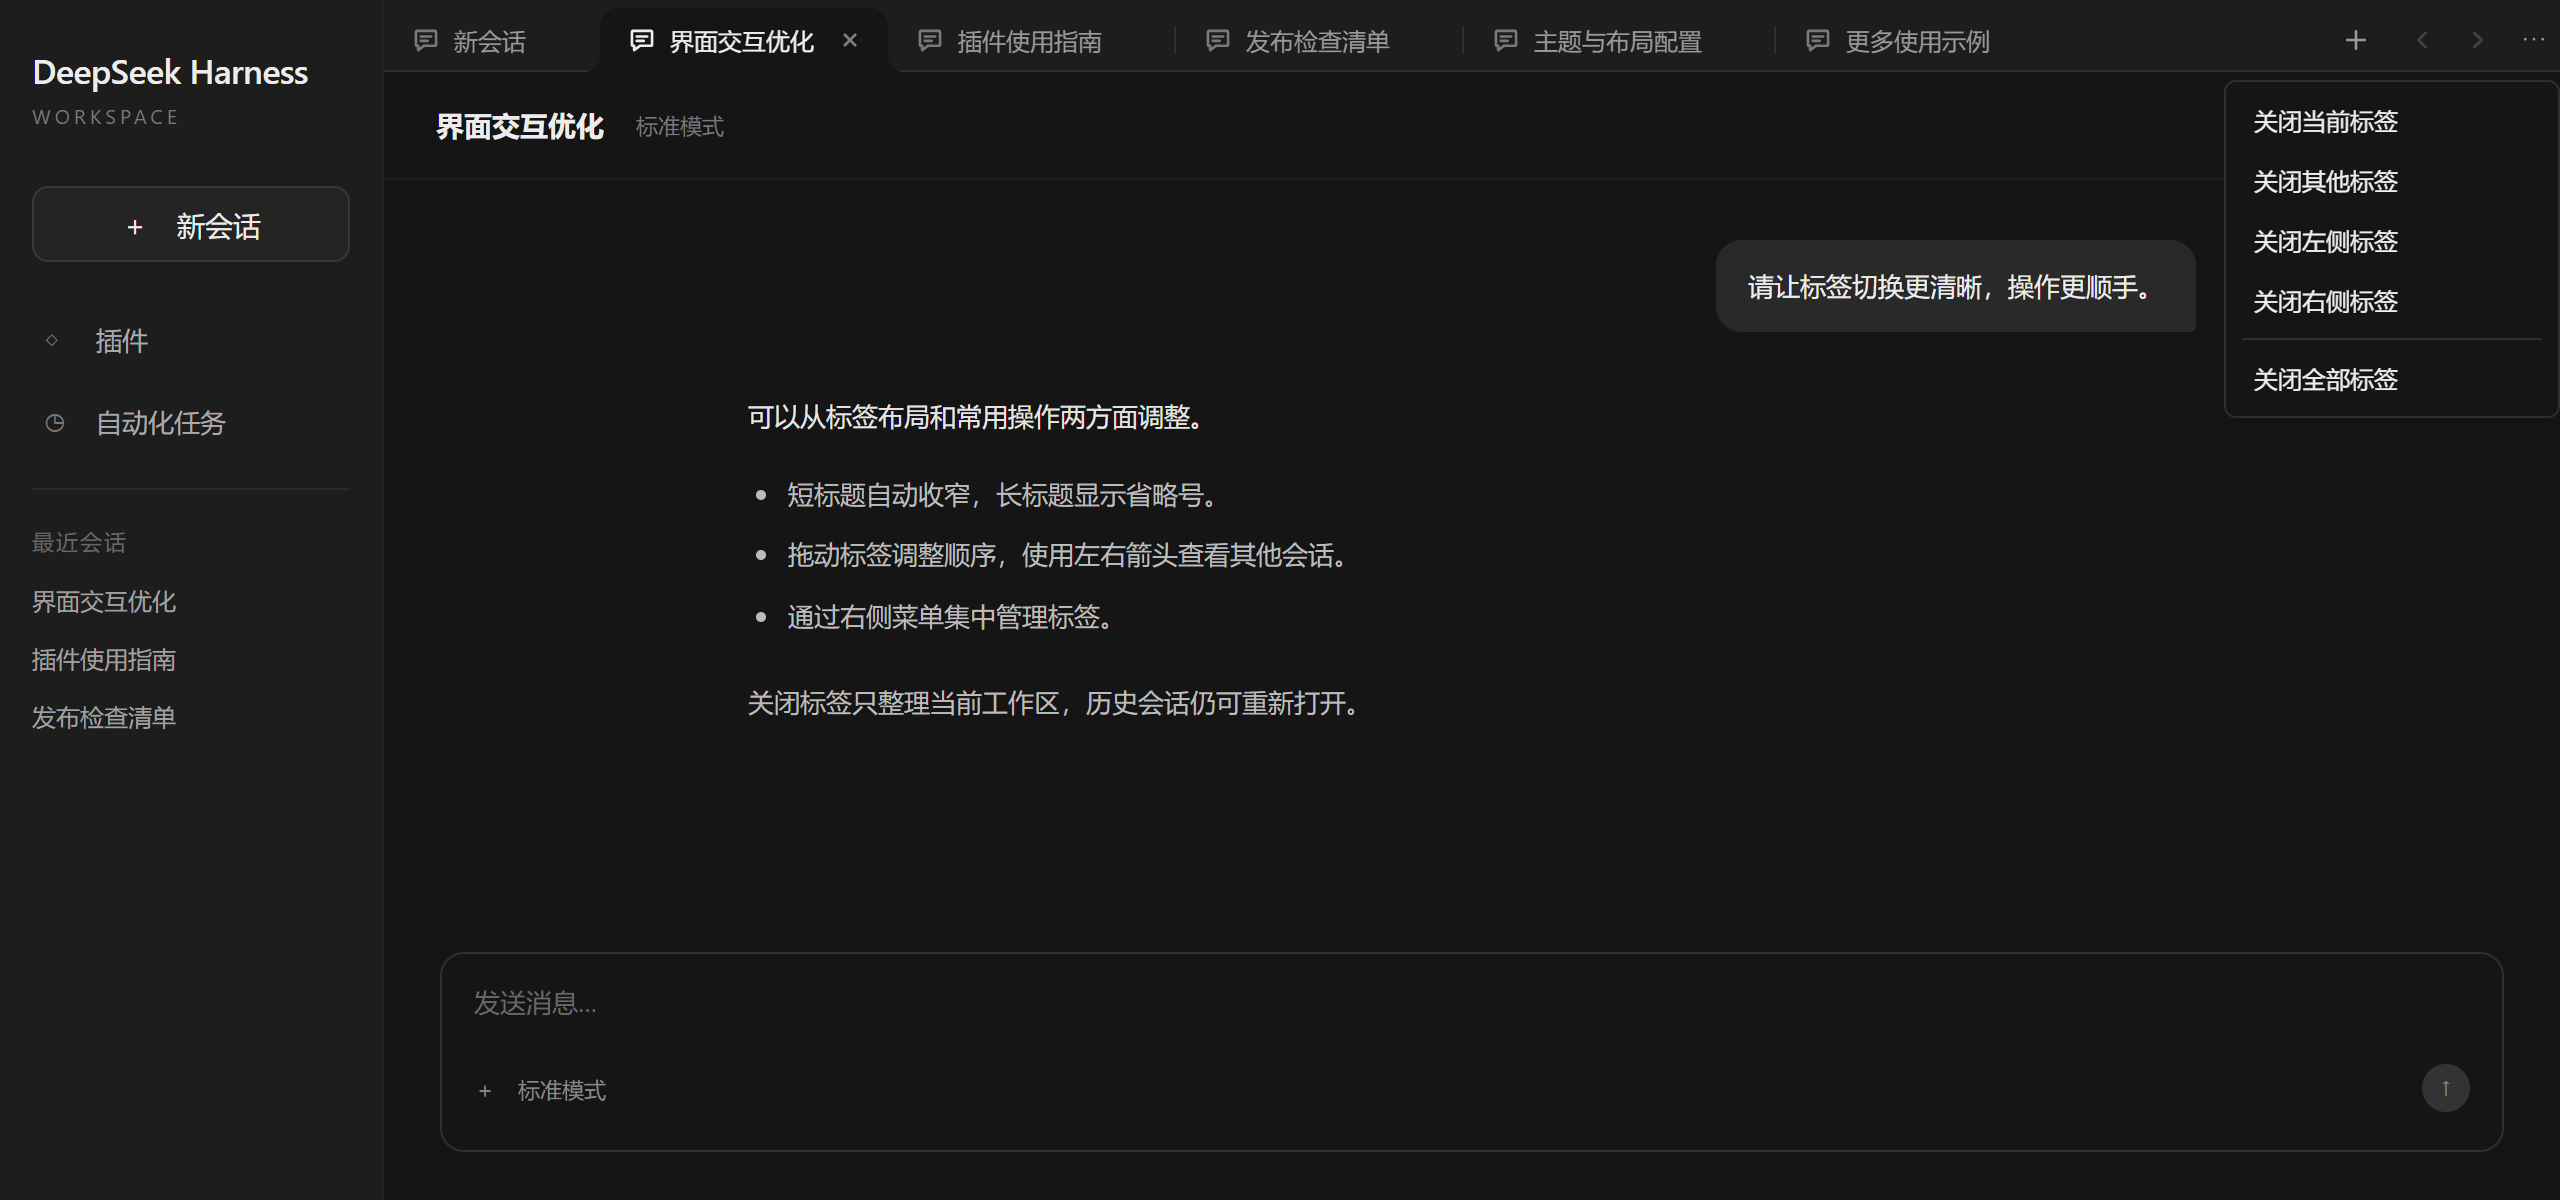This screenshot has width=2560, height=1200.
Task: Open recent conversation 界面交互优化 in sidebar
Action: pos(104,602)
